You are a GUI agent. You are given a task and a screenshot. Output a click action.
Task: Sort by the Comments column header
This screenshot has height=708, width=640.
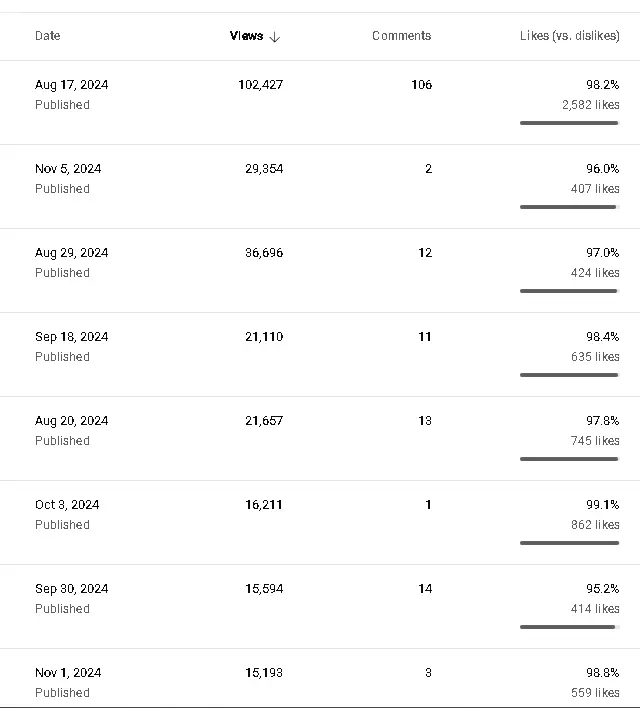coord(402,36)
